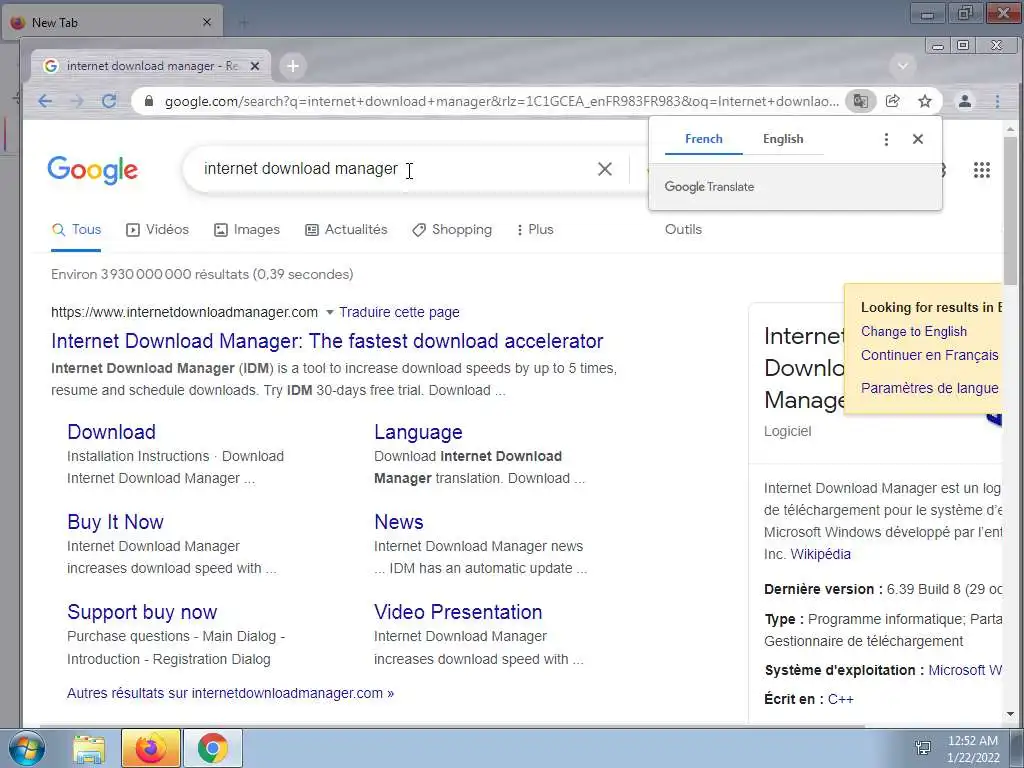Open the Download sitelink
Viewport: 1024px width, 768px height.
pyautogui.click(x=112, y=432)
